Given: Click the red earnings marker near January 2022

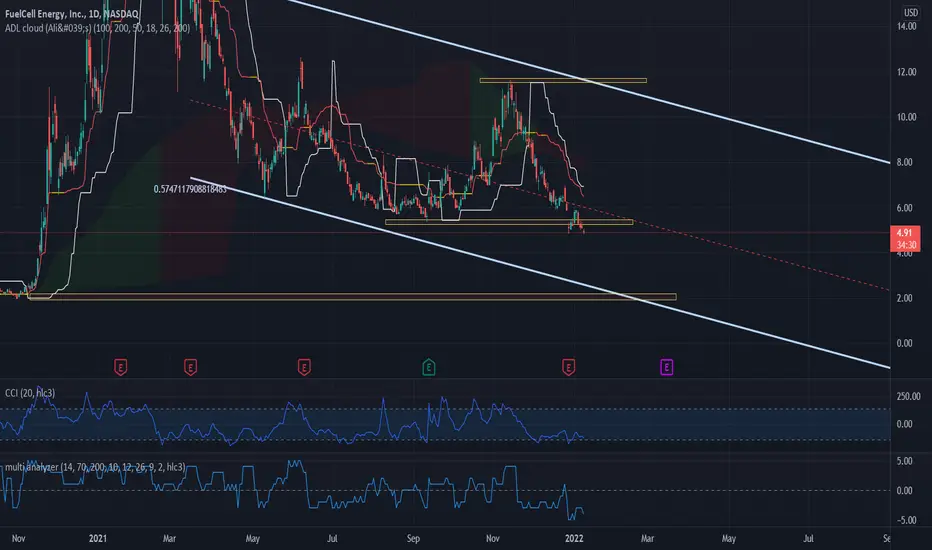Looking at the screenshot, I should tap(568, 367).
